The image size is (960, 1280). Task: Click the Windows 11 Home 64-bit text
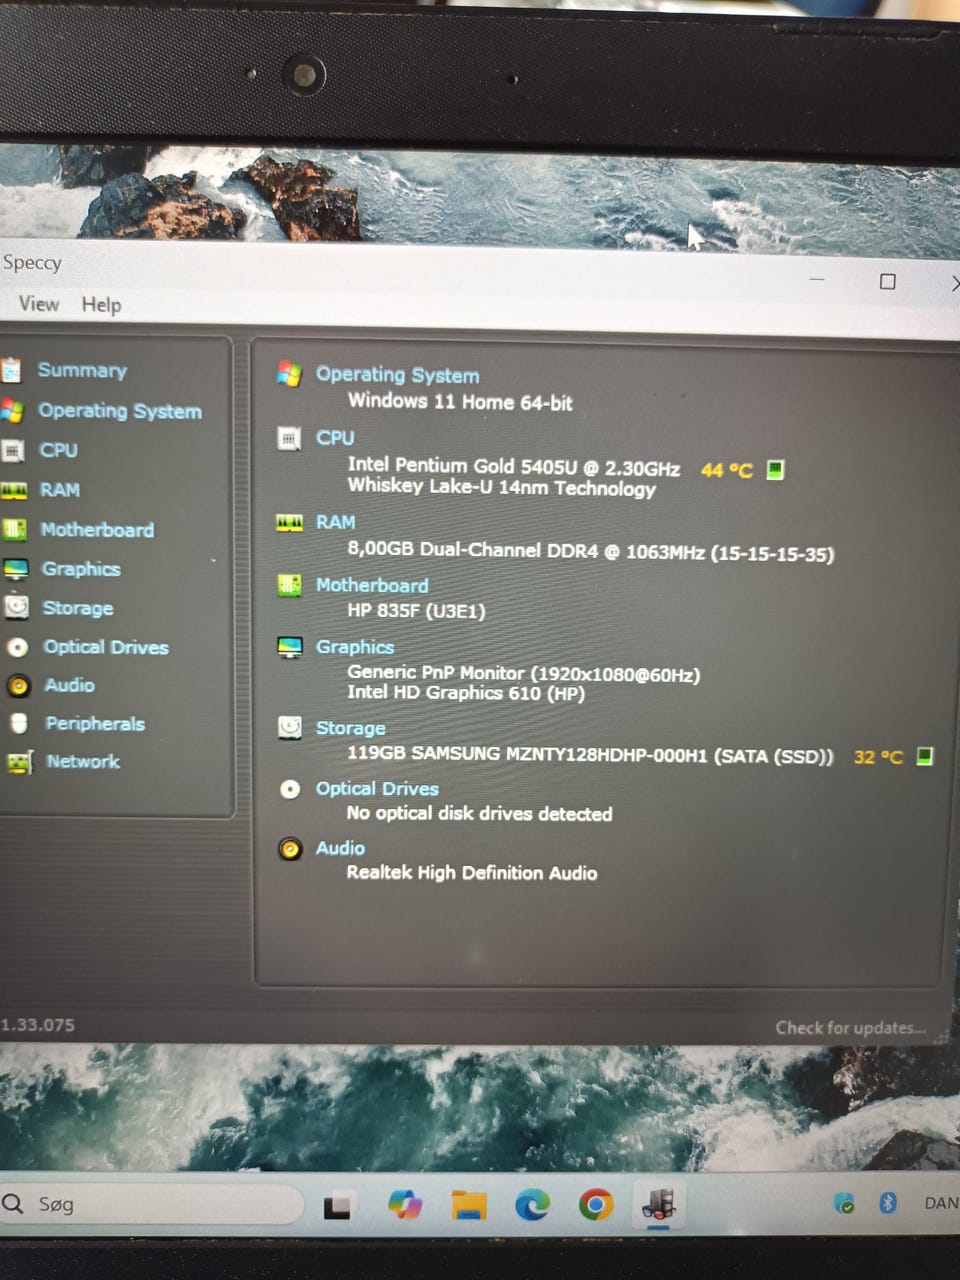460,402
